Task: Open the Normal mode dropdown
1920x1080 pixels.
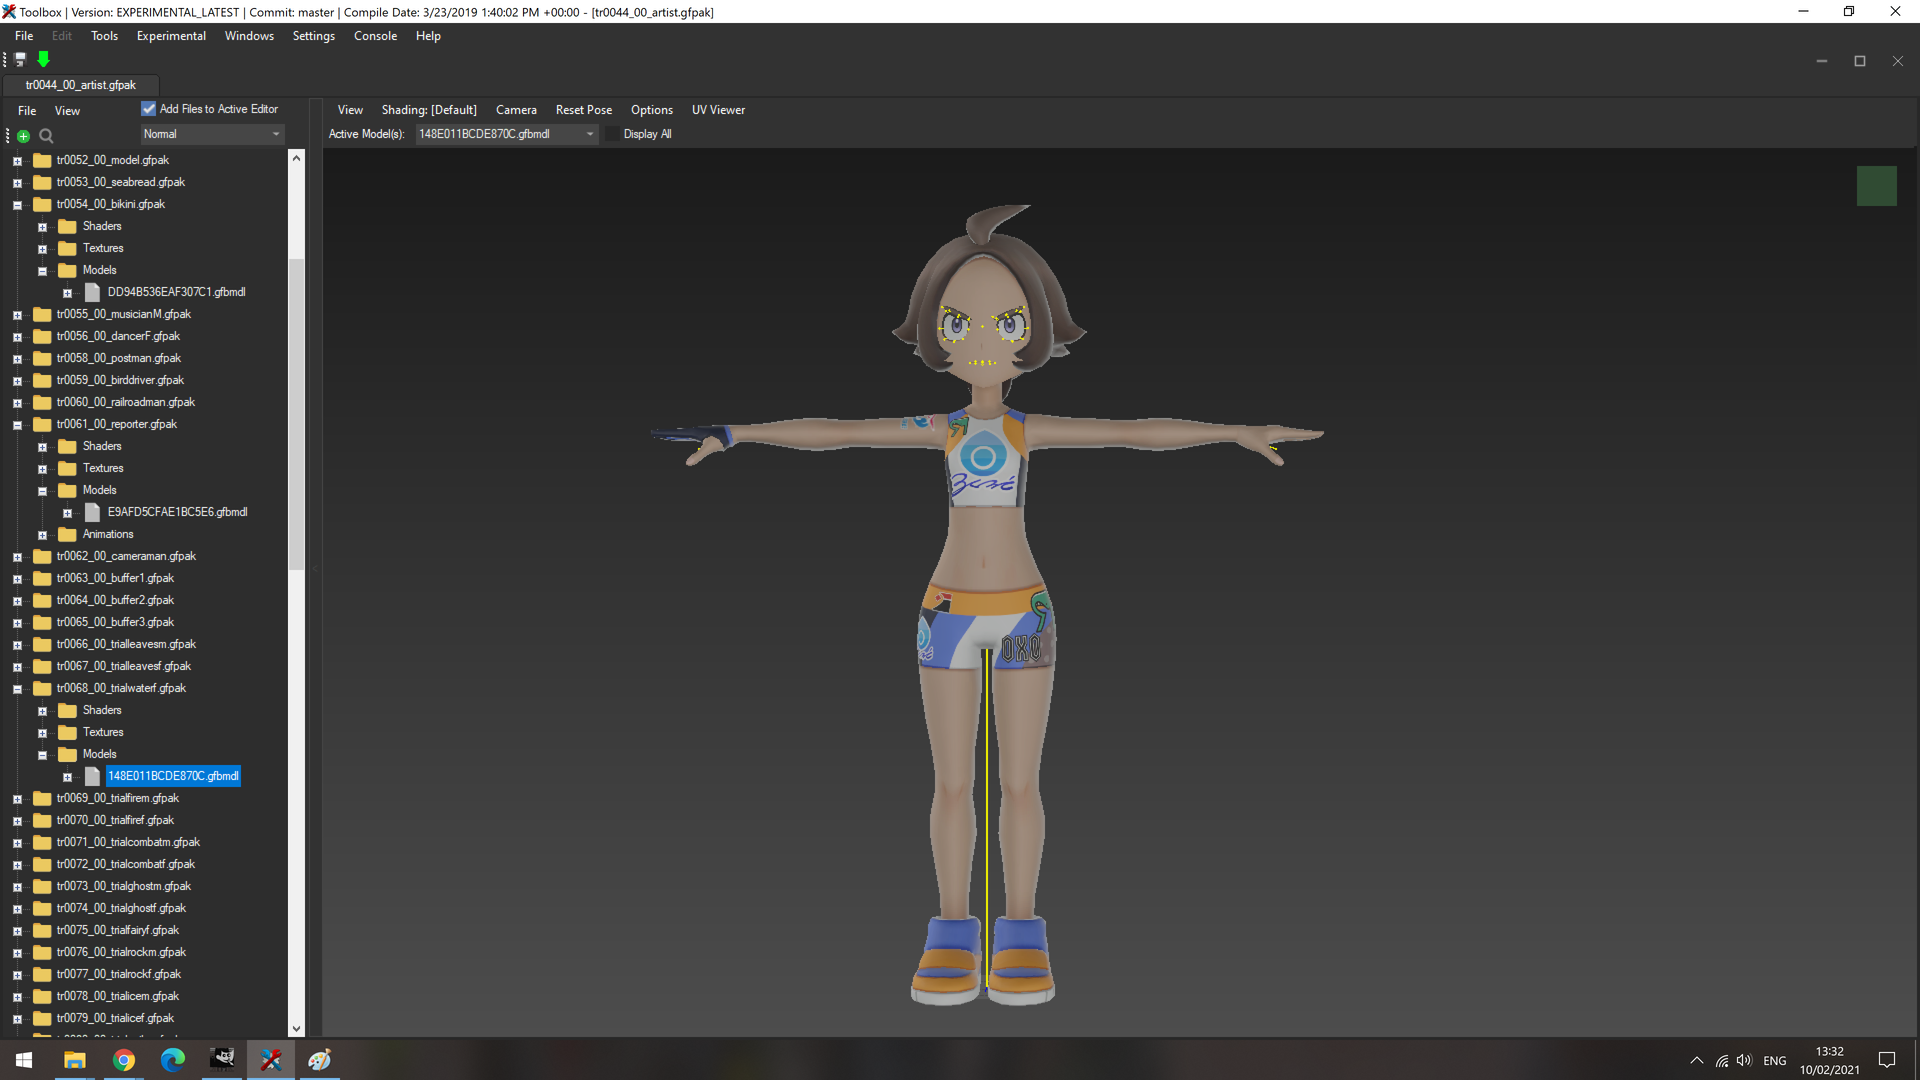Action: point(212,134)
